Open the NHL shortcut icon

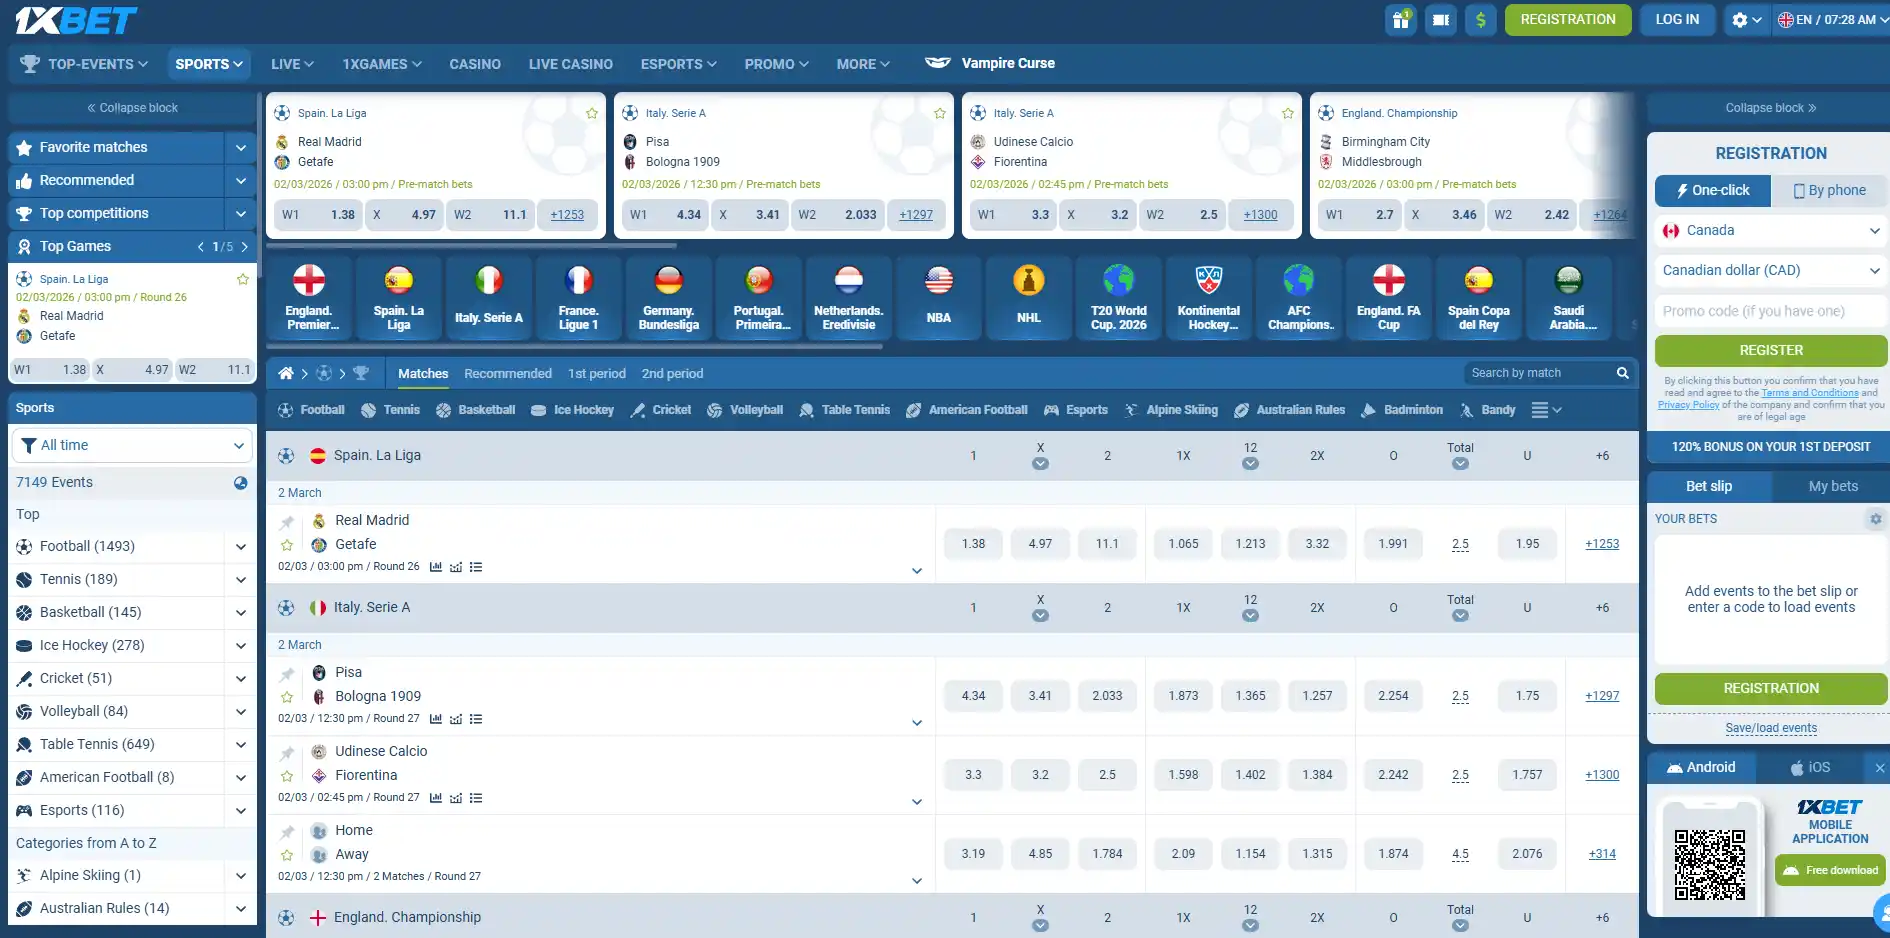tap(1029, 298)
